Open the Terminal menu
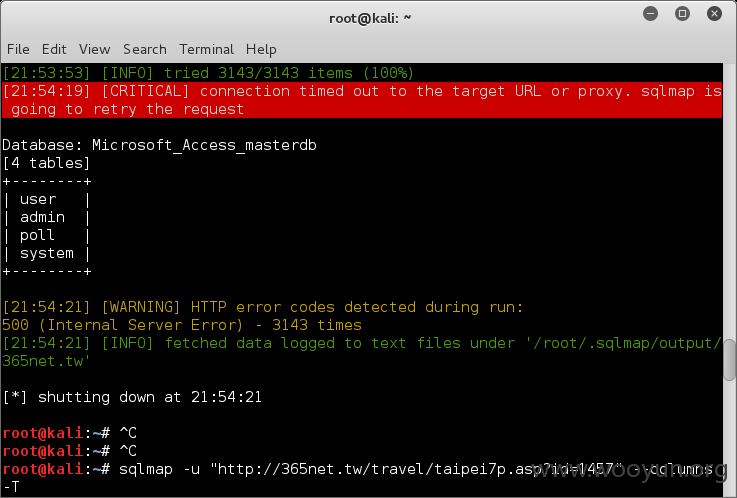The height and width of the screenshot is (498, 737). (206, 49)
